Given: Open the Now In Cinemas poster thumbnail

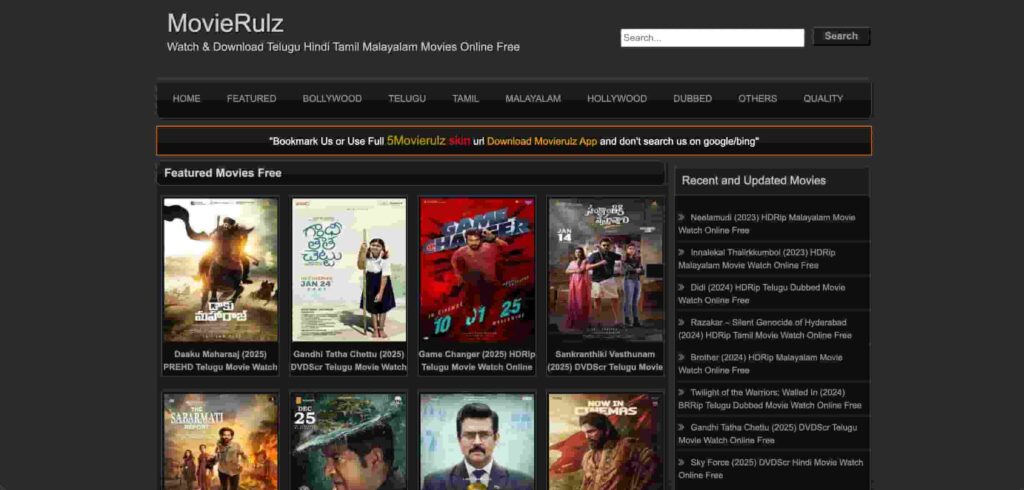Looking at the screenshot, I should 605,442.
